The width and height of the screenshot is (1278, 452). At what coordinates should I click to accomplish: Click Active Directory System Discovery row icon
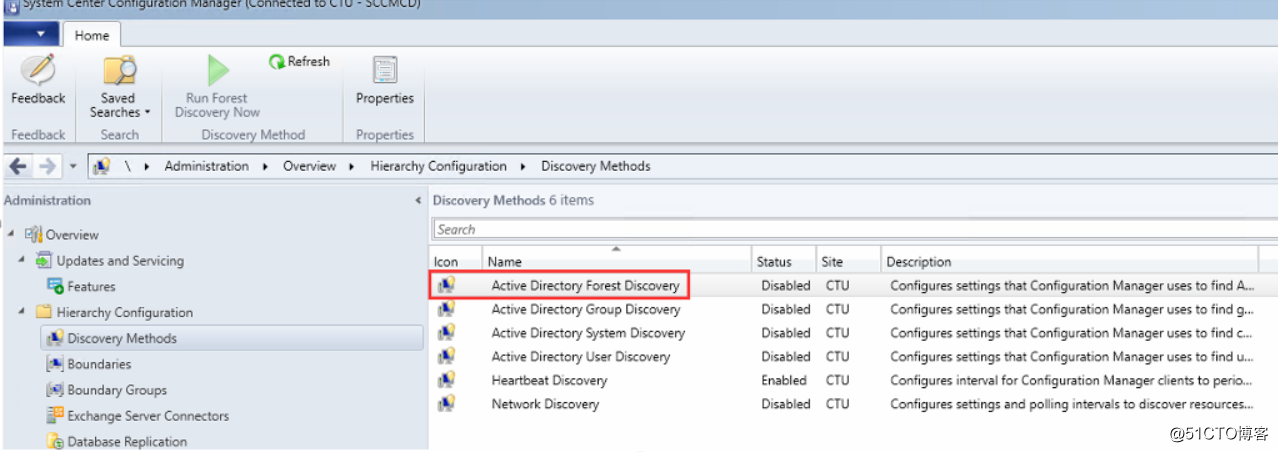[446, 333]
